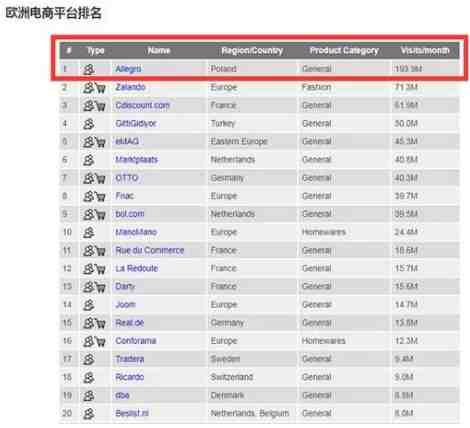
Task: Click the marketplace icon in GittiGidiyor row
Action: pos(89,124)
